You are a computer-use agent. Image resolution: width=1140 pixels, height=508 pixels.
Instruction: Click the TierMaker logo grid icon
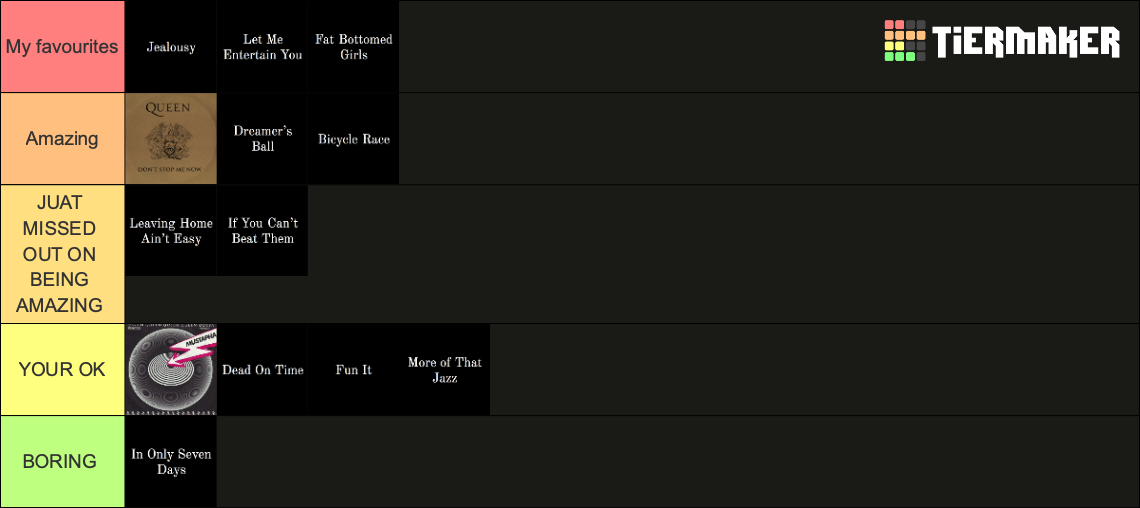[904, 41]
